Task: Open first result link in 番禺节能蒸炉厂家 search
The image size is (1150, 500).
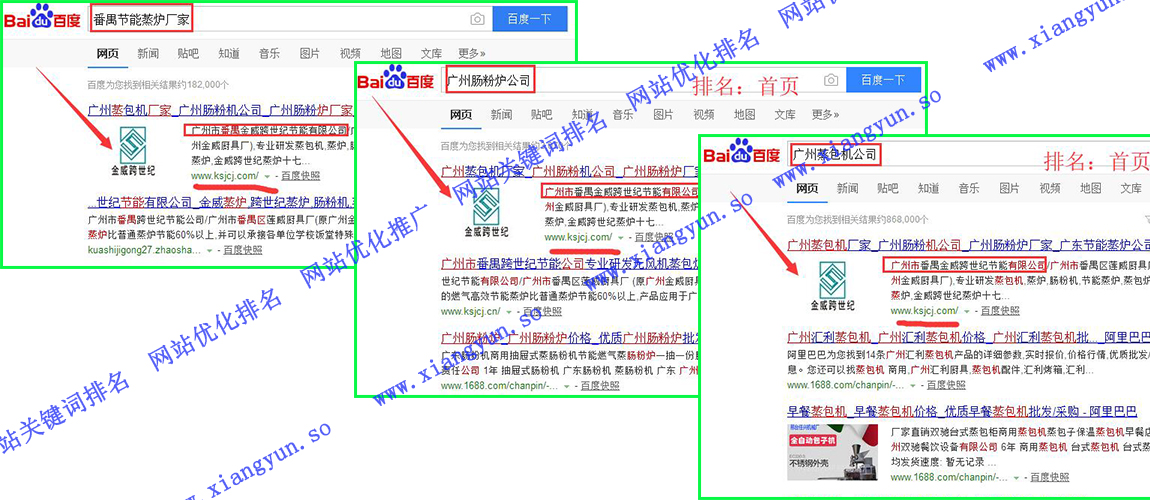Action: tap(221, 111)
